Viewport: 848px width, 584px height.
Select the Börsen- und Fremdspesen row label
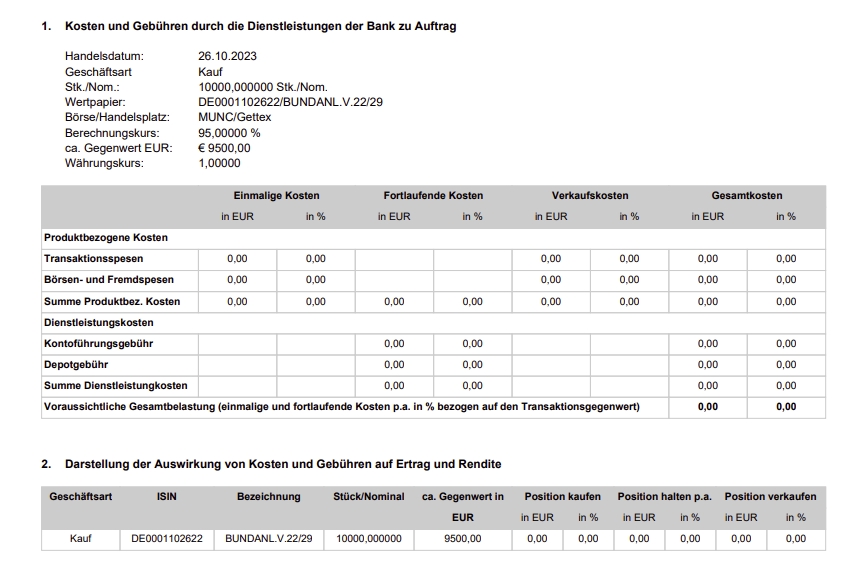click(109, 280)
